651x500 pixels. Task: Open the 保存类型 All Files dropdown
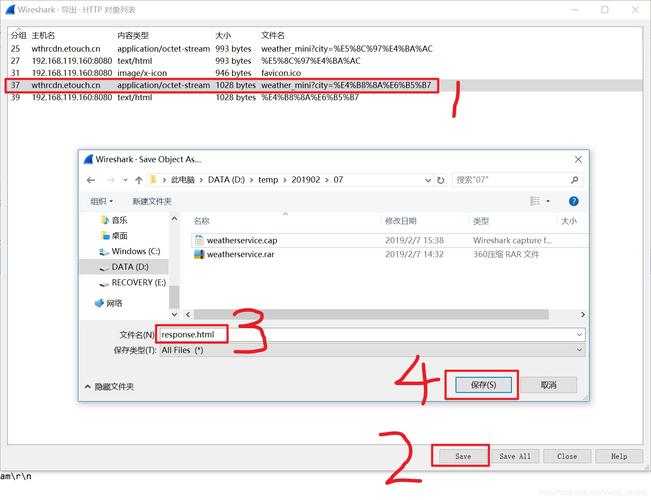click(x=372, y=350)
